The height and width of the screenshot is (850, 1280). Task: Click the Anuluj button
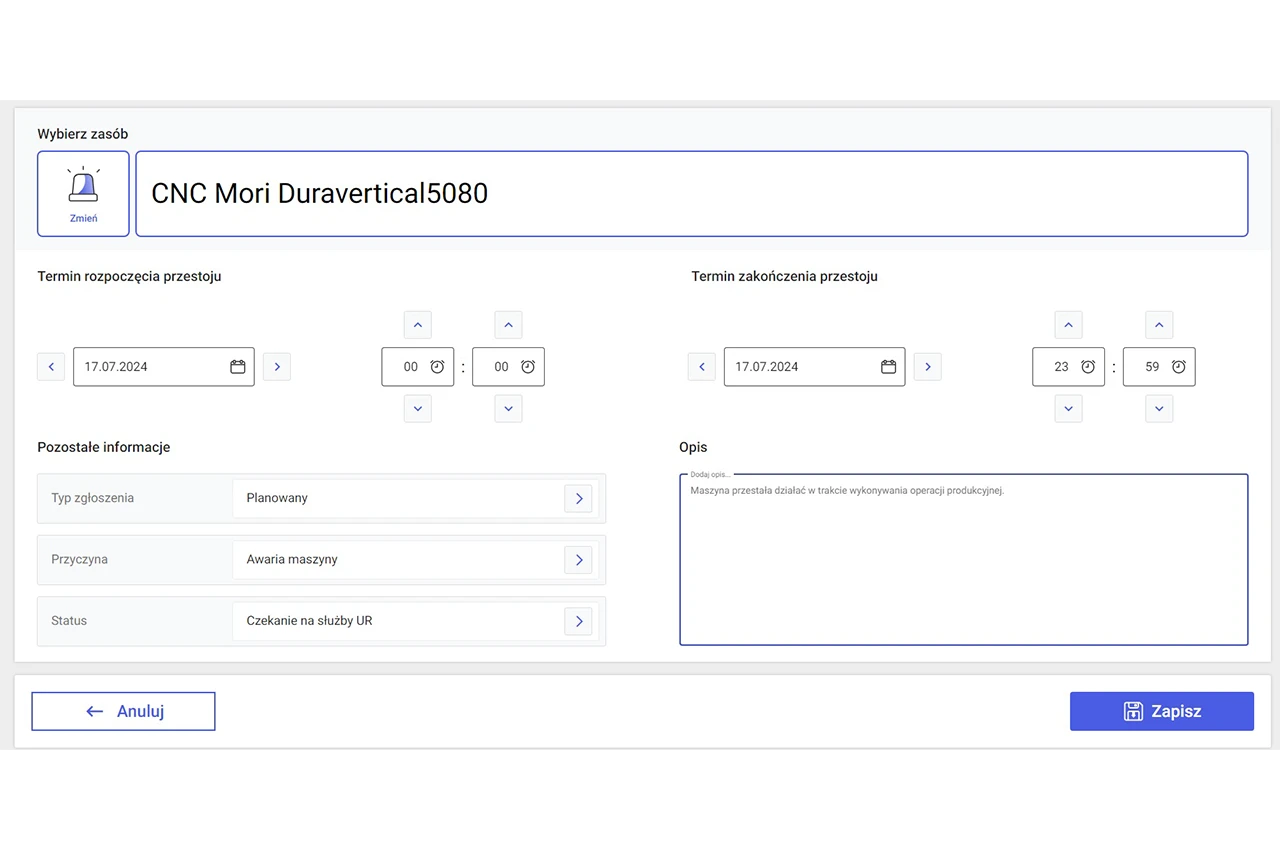tap(123, 711)
